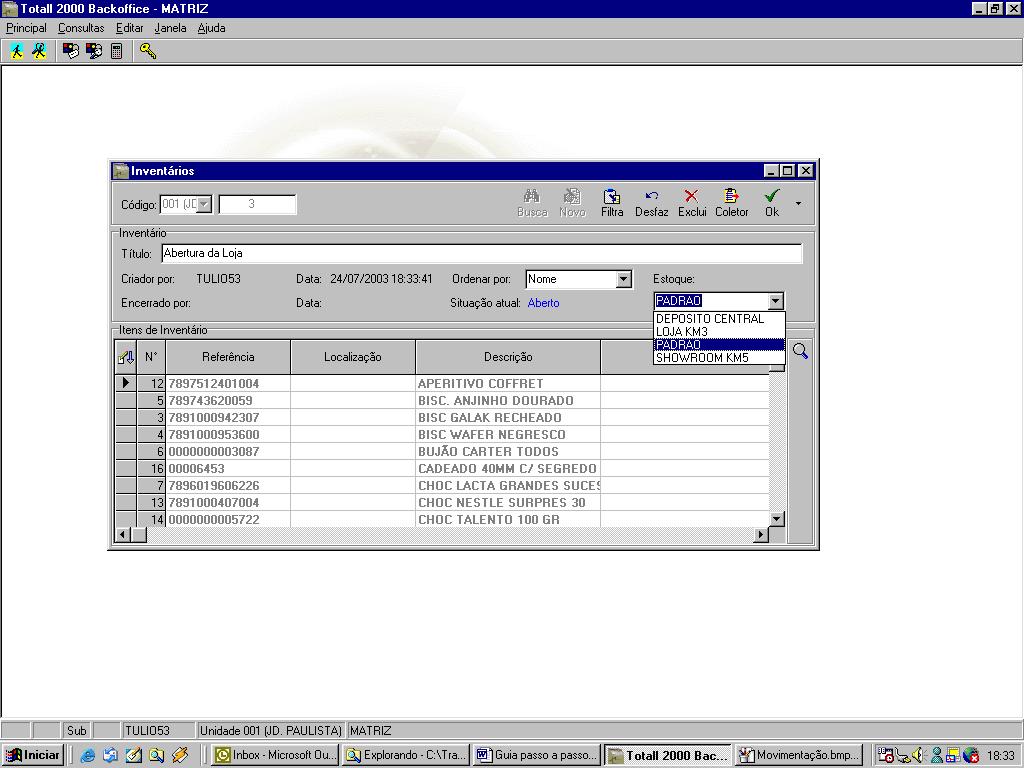
Task: Select DEPOSITO CENTRAL from Estoque list
Action: 710,319
